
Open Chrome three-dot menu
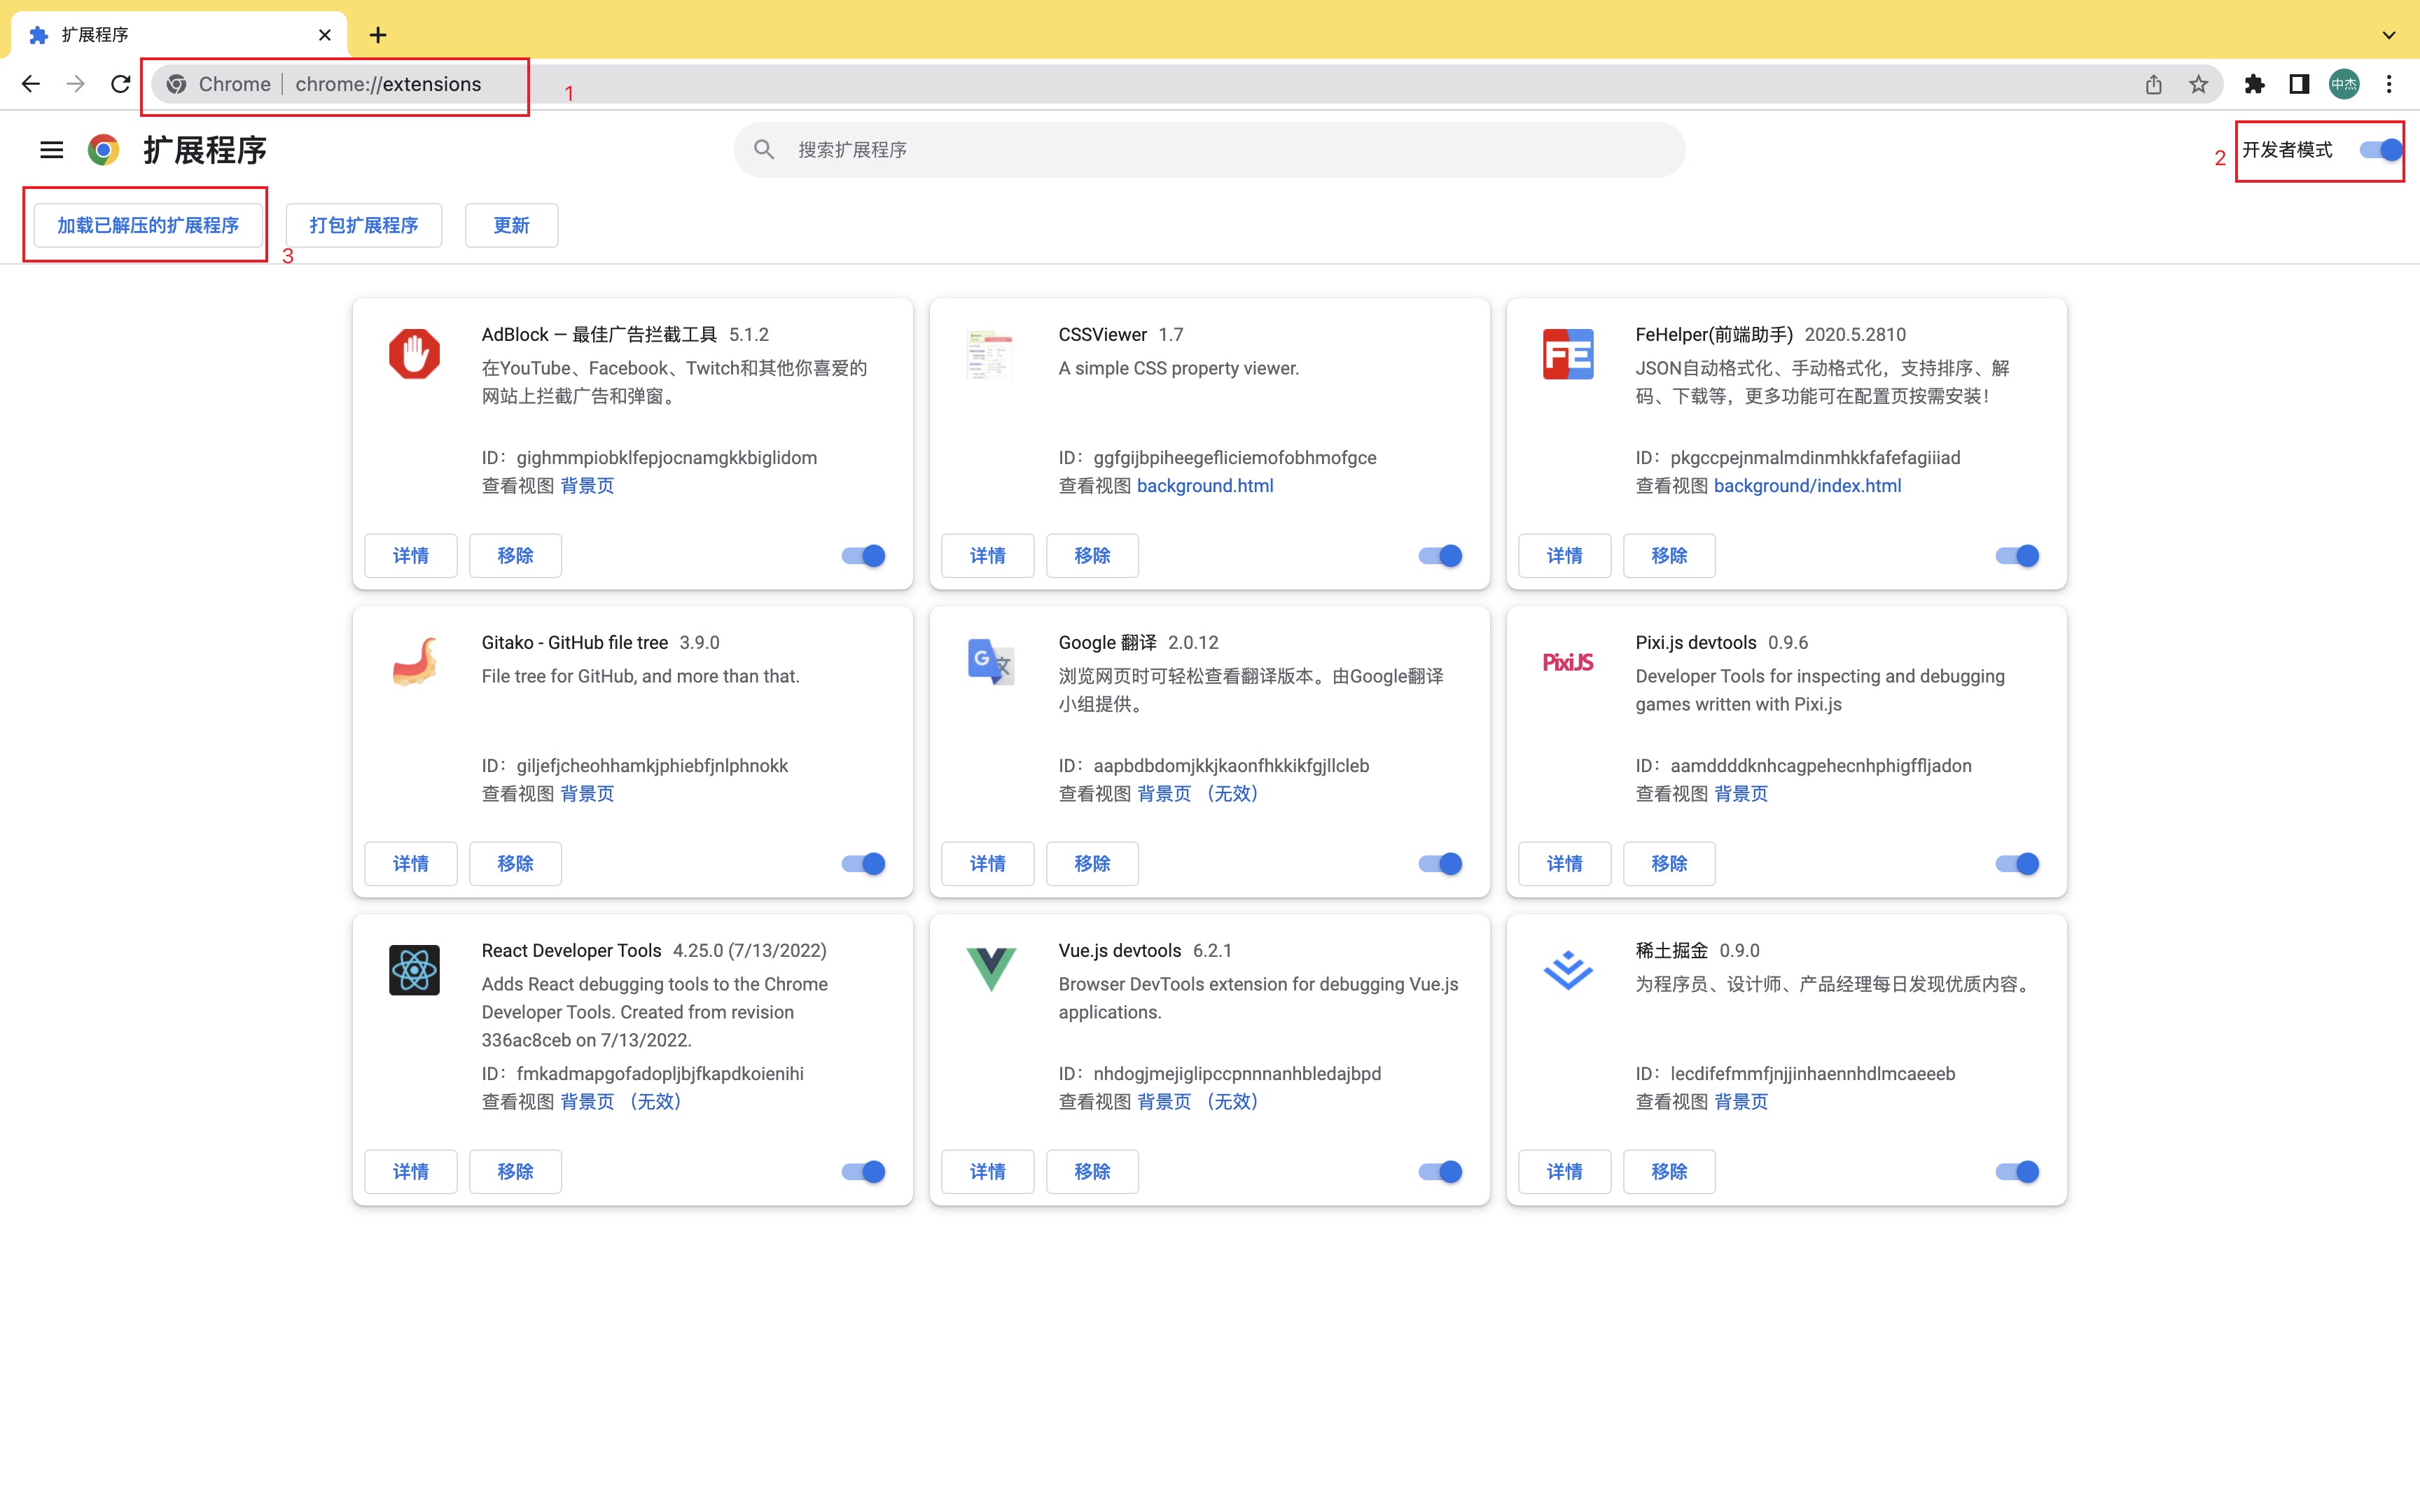tap(2389, 84)
